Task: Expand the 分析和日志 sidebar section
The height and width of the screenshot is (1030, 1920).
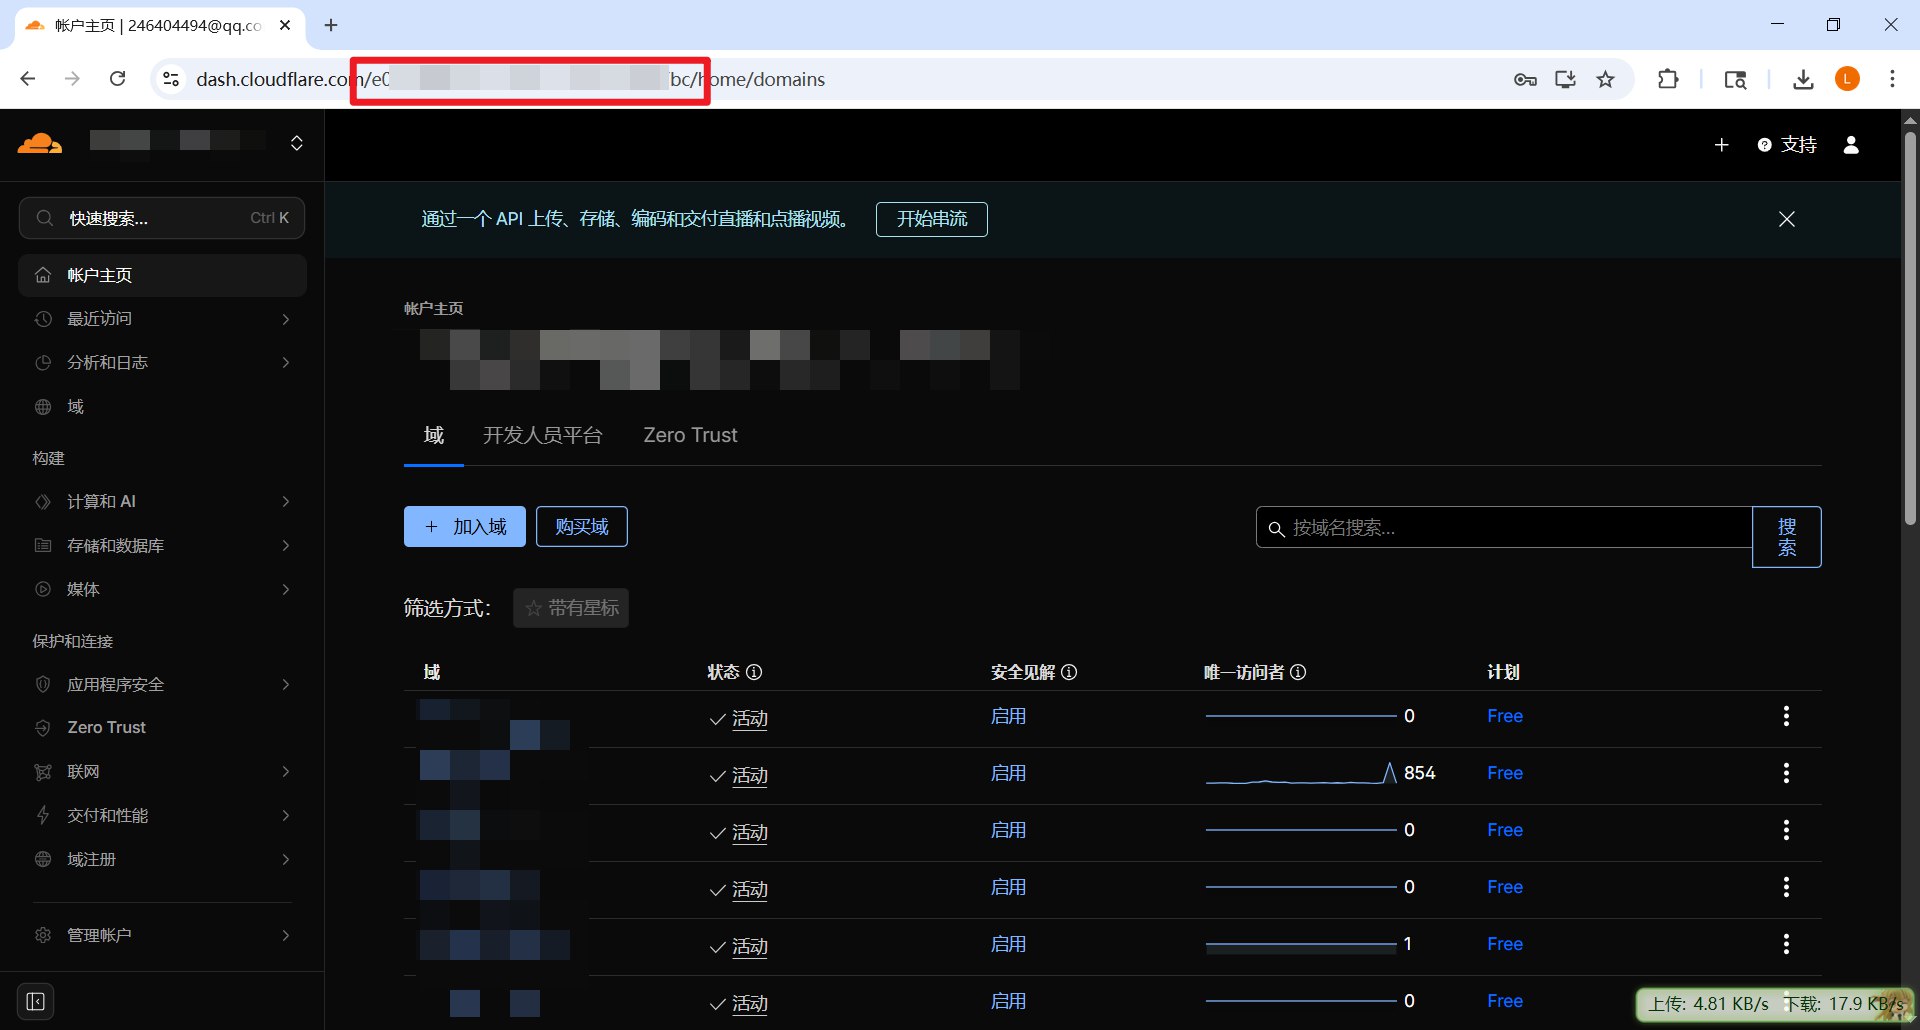Action: (x=162, y=363)
